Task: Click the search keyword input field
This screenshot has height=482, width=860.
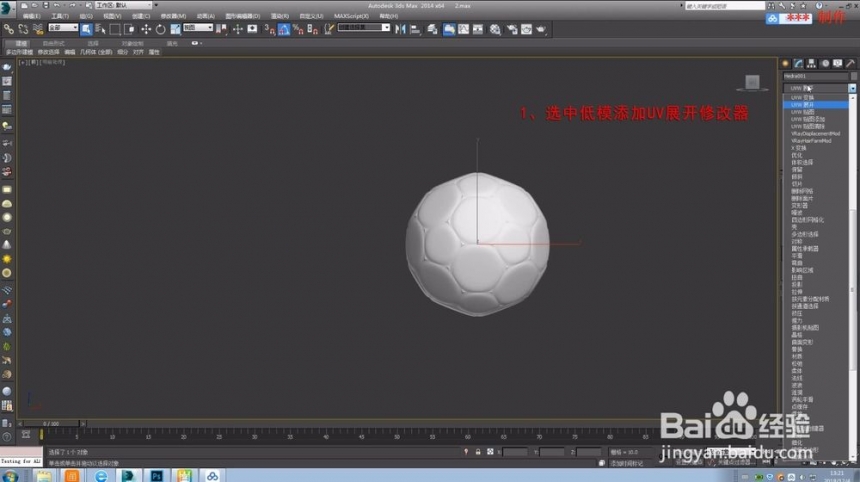Action: point(725,5)
